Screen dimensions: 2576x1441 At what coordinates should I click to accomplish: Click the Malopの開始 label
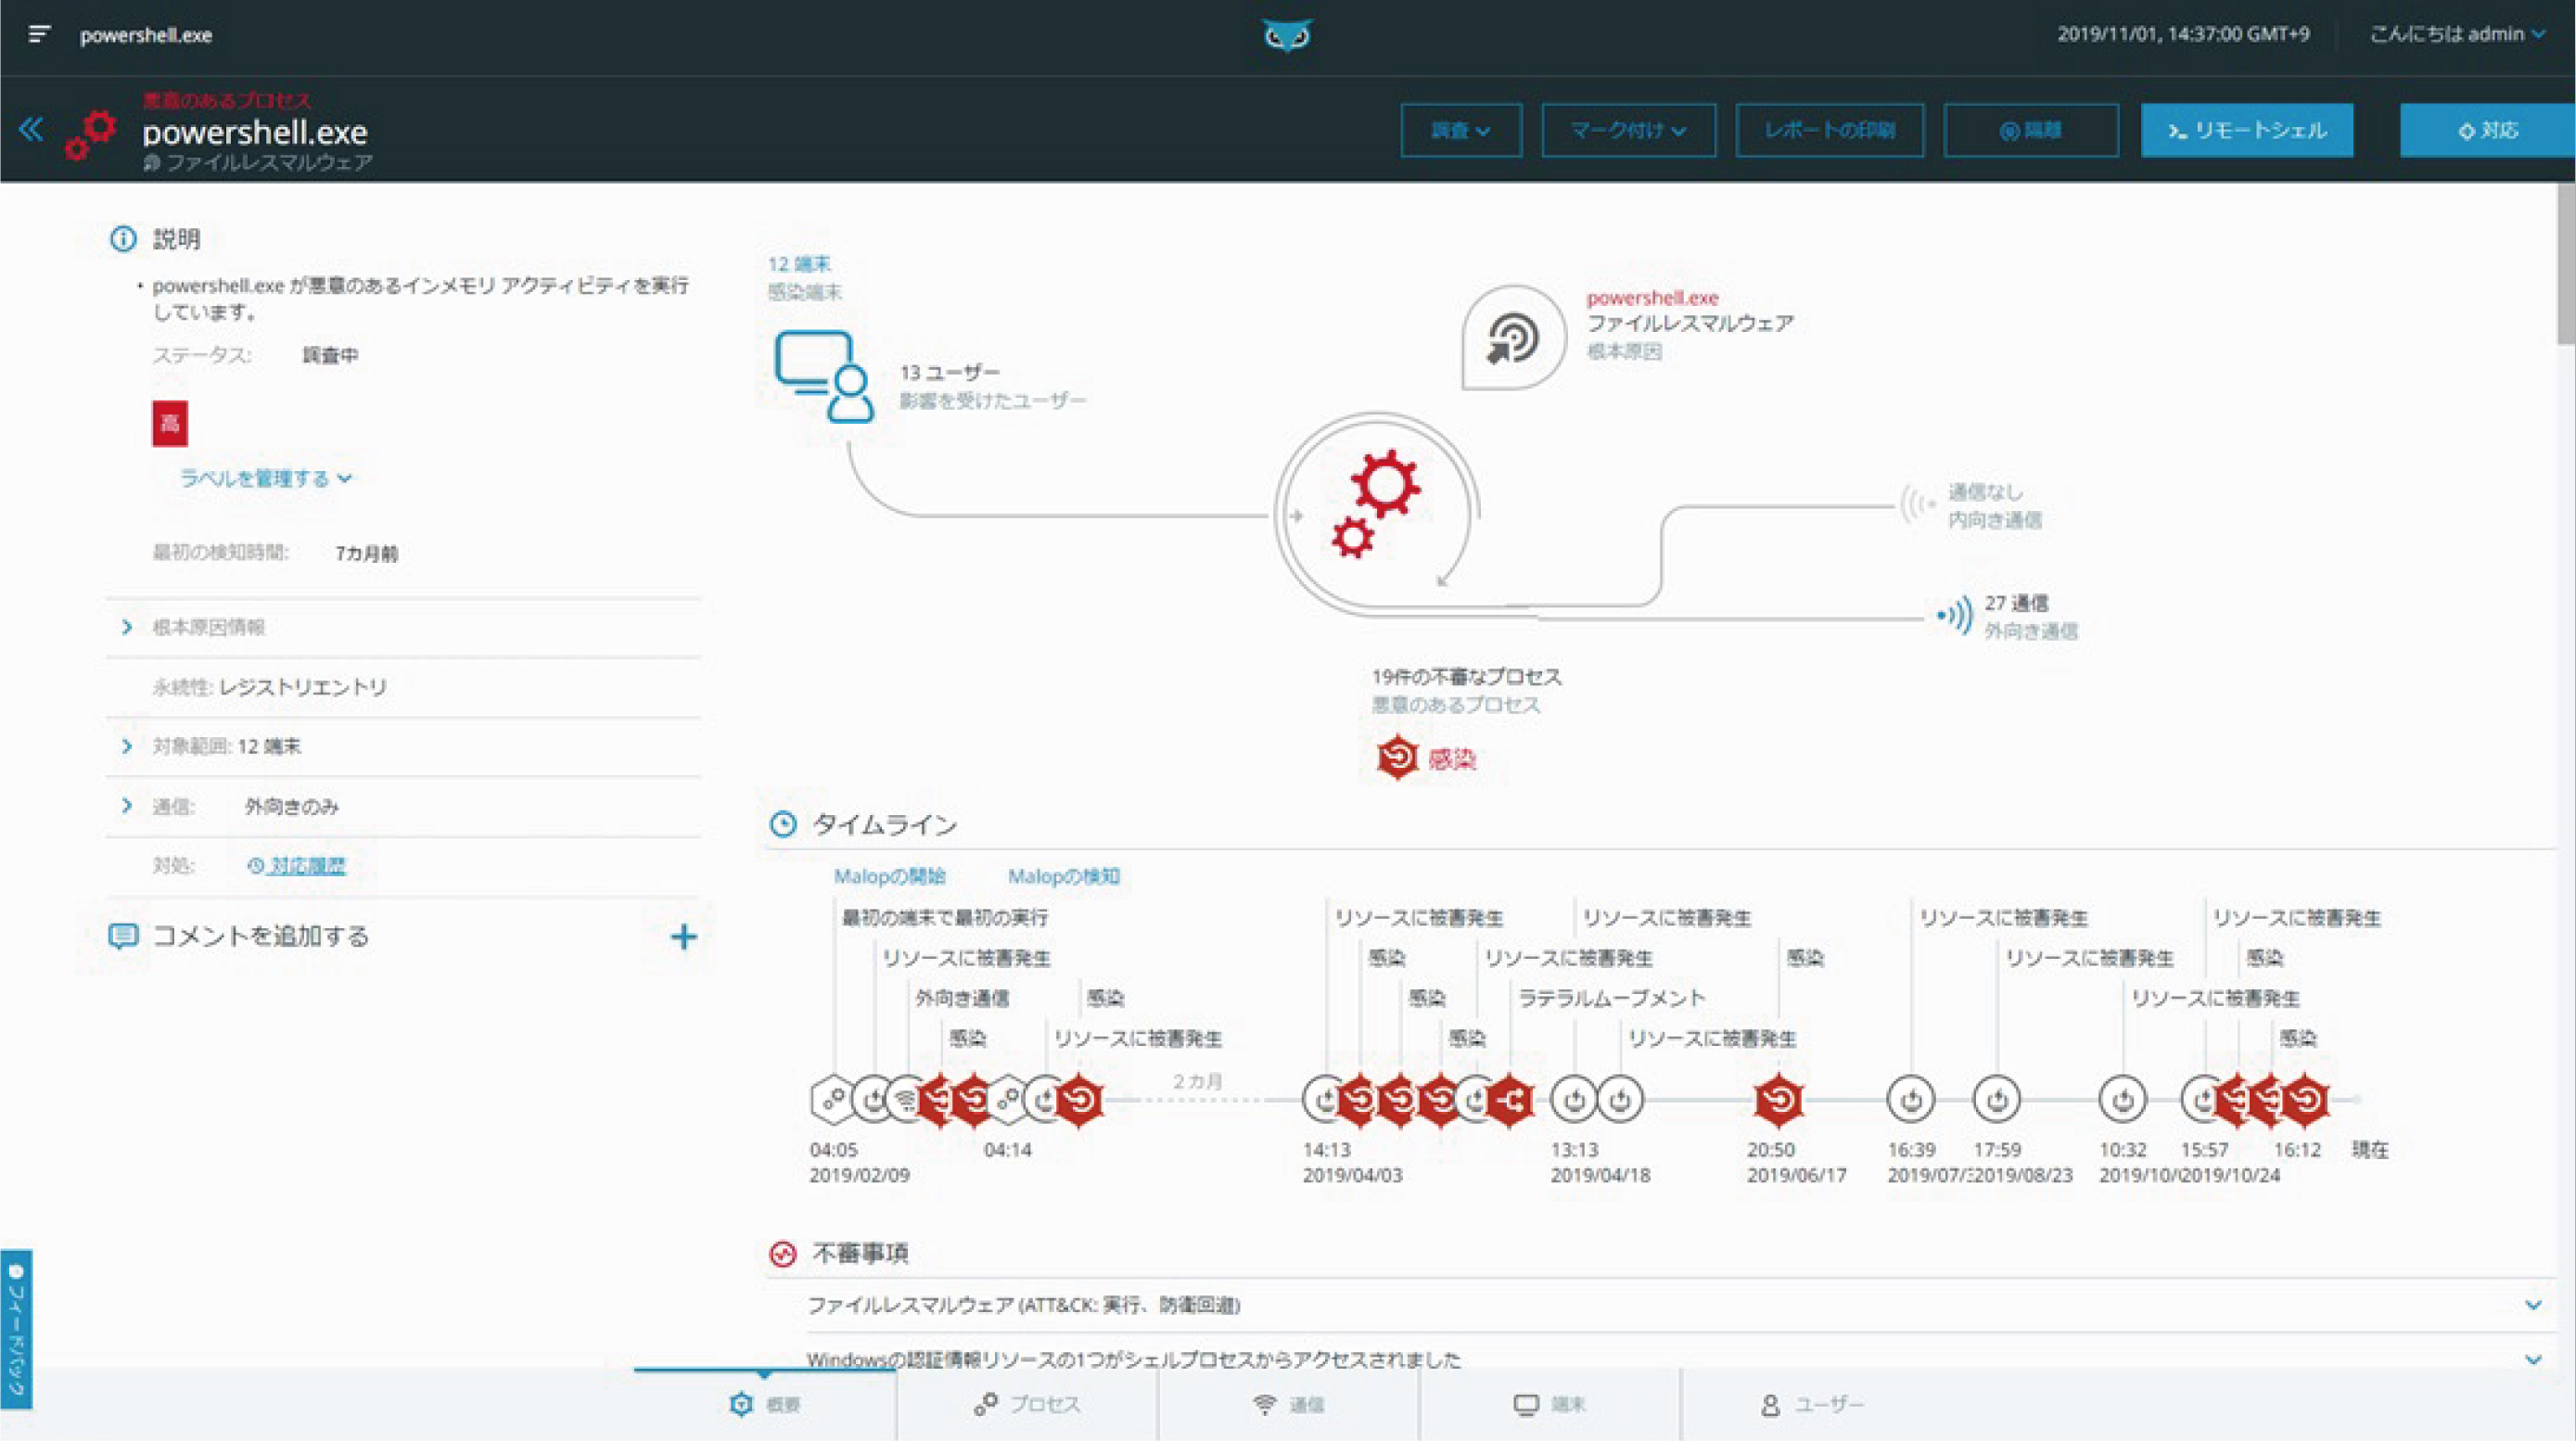(x=889, y=876)
